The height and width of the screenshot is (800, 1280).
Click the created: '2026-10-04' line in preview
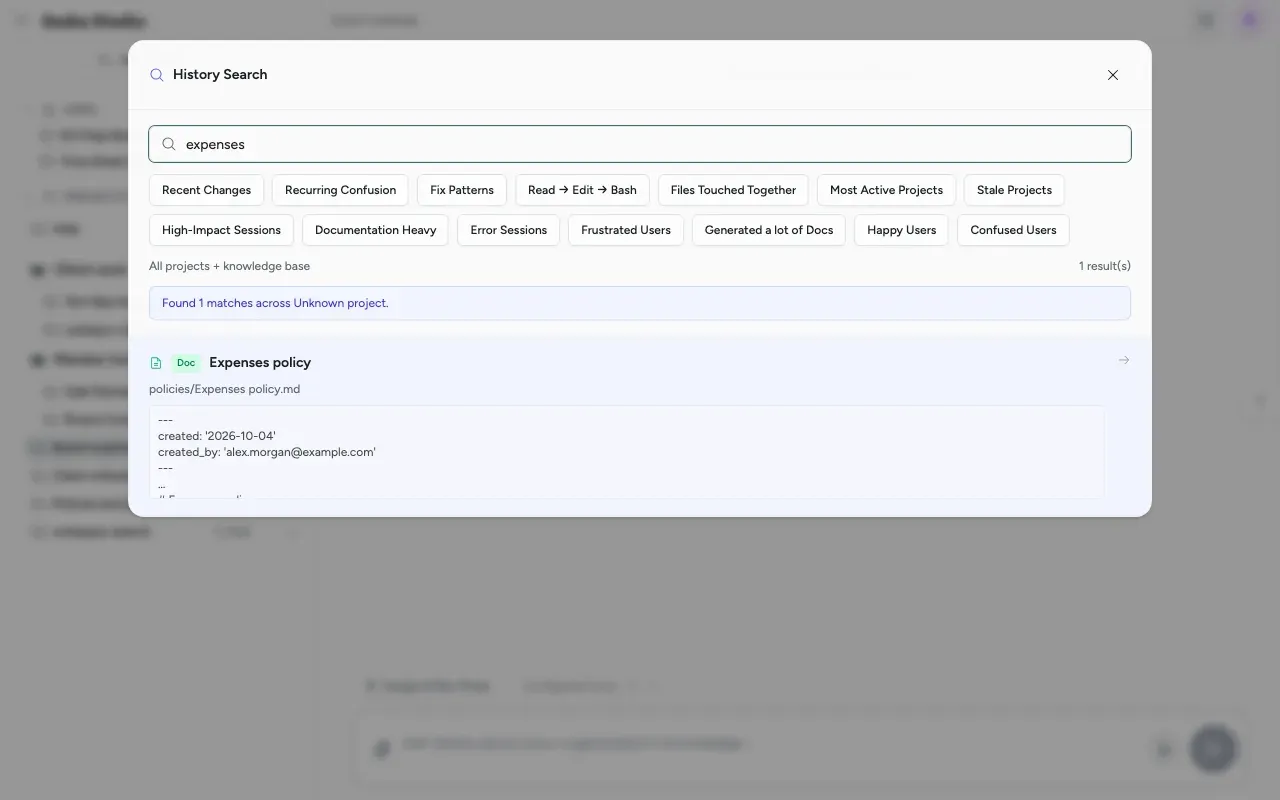(217, 436)
